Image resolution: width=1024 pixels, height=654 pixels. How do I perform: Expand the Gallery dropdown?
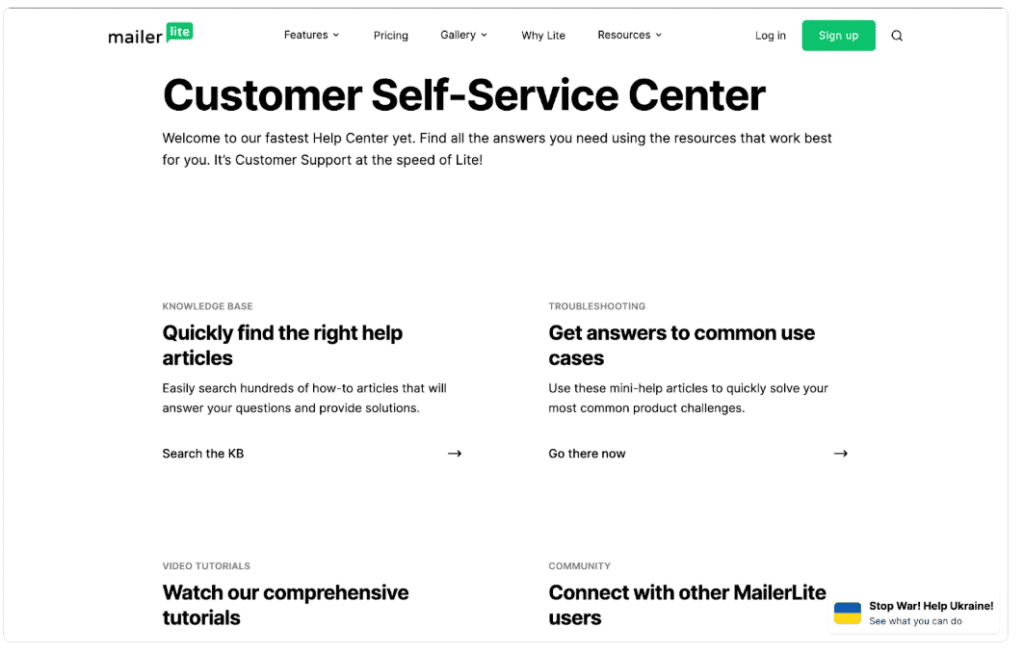click(463, 35)
